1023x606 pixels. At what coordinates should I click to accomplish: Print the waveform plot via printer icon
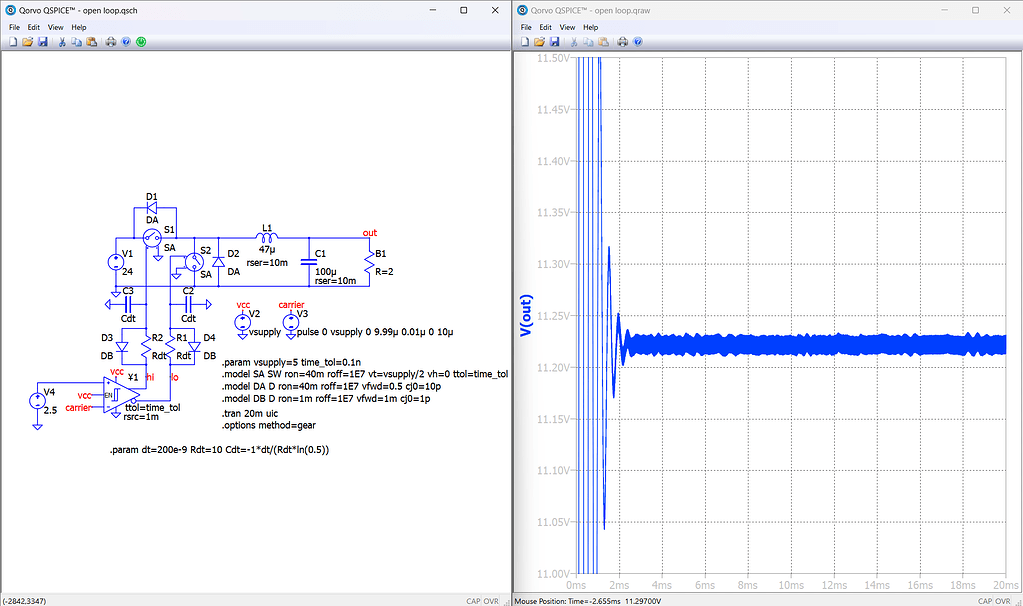tap(622, 42)
